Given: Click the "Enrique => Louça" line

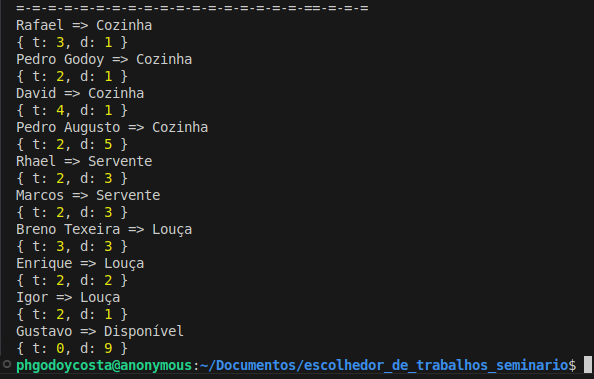Looking at the screenshot, I should 80,263.
